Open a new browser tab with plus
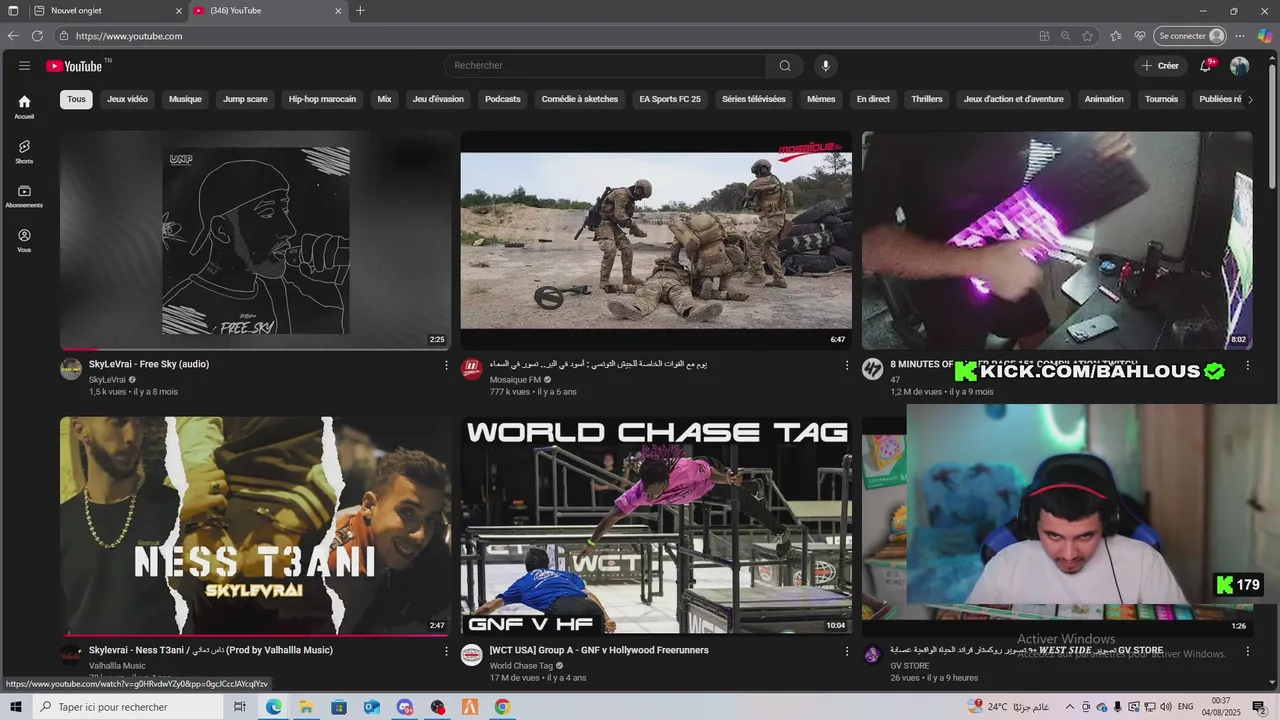 [360, 11]
